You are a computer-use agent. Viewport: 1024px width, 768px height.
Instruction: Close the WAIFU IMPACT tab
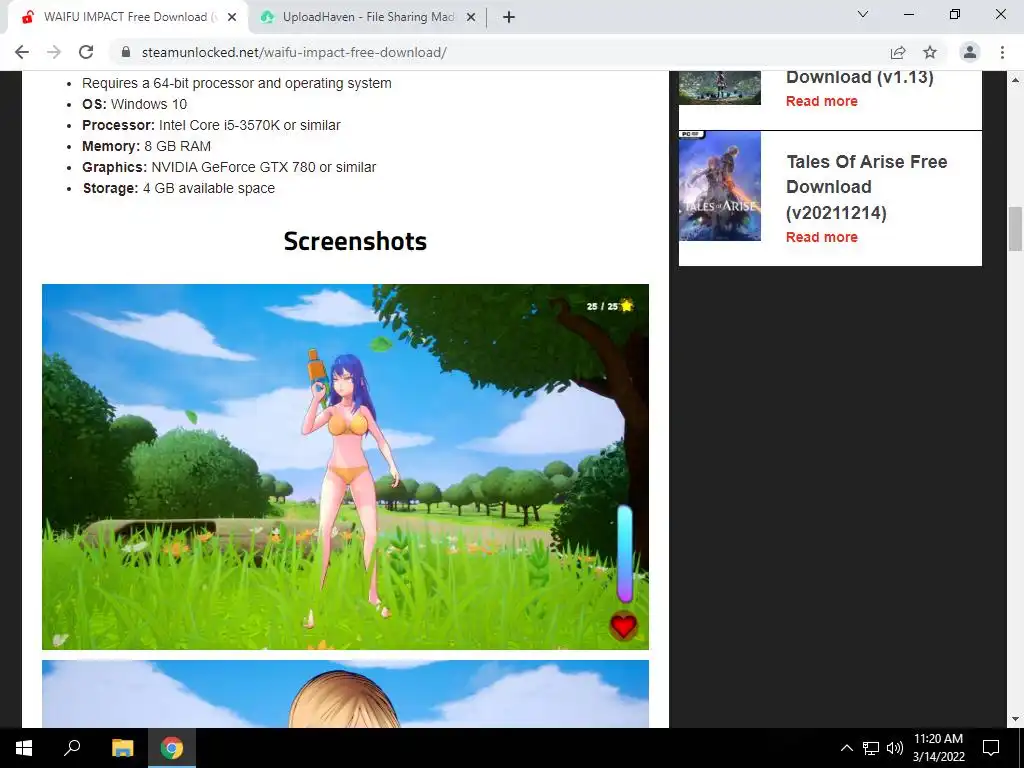pos(232,18)
